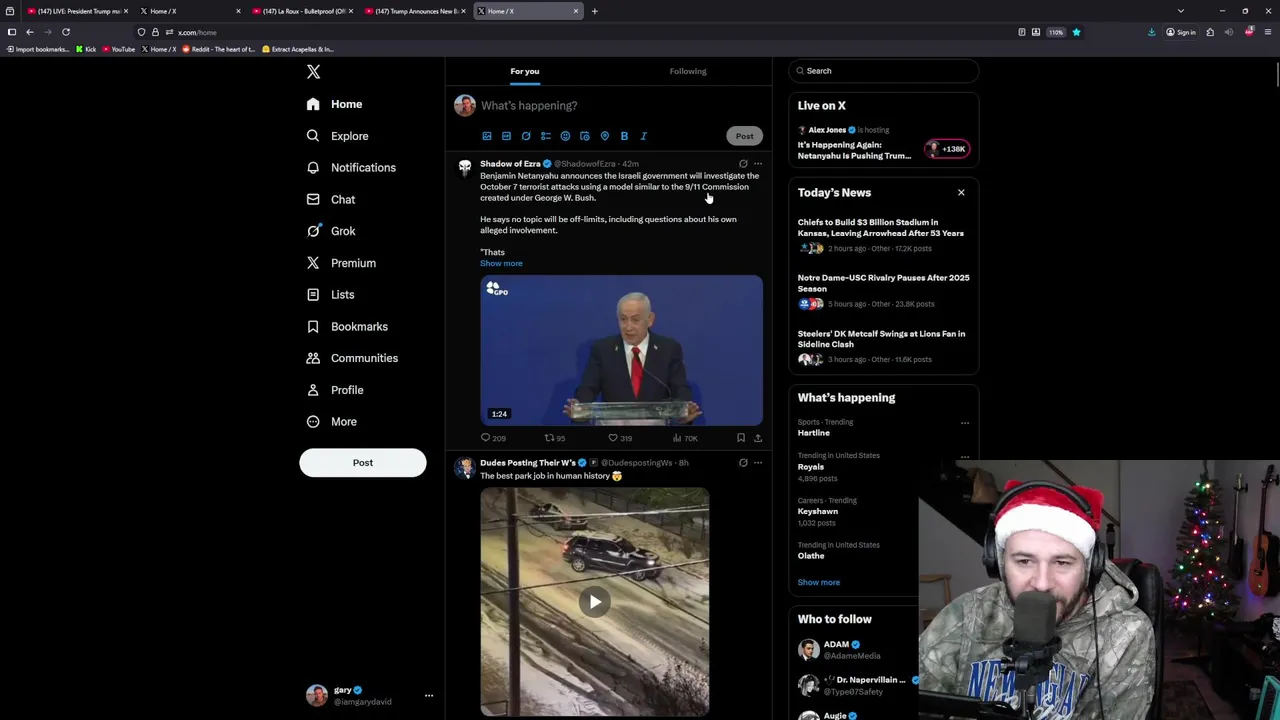
Task: Reply to the Shadow of Ezra post
Action: coord(493,438)
